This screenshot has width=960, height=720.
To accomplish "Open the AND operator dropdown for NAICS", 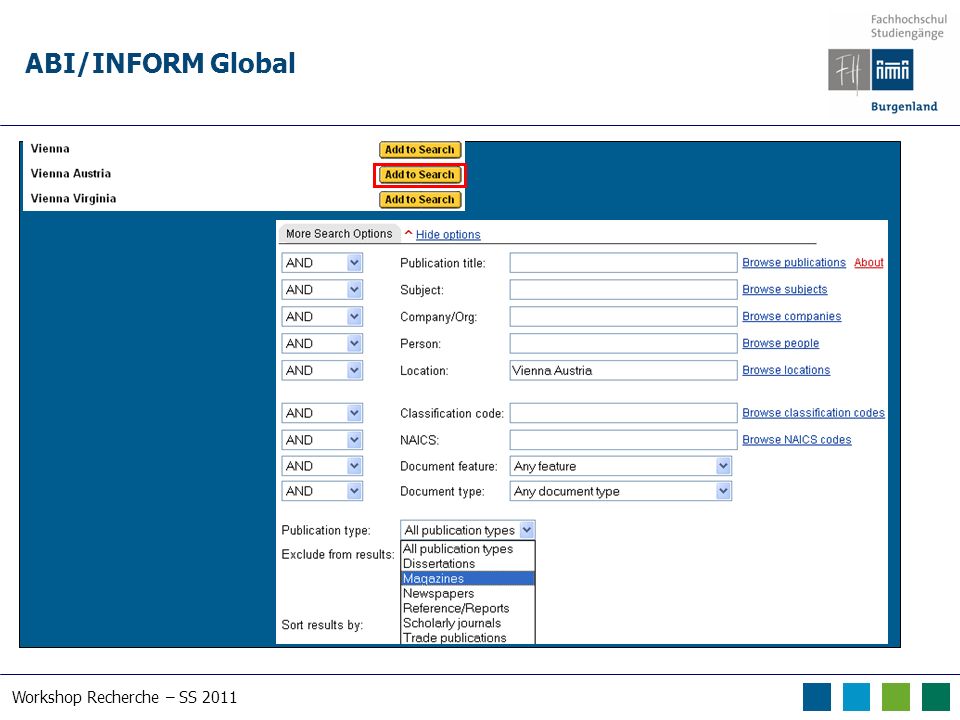I will coord(322,440).
